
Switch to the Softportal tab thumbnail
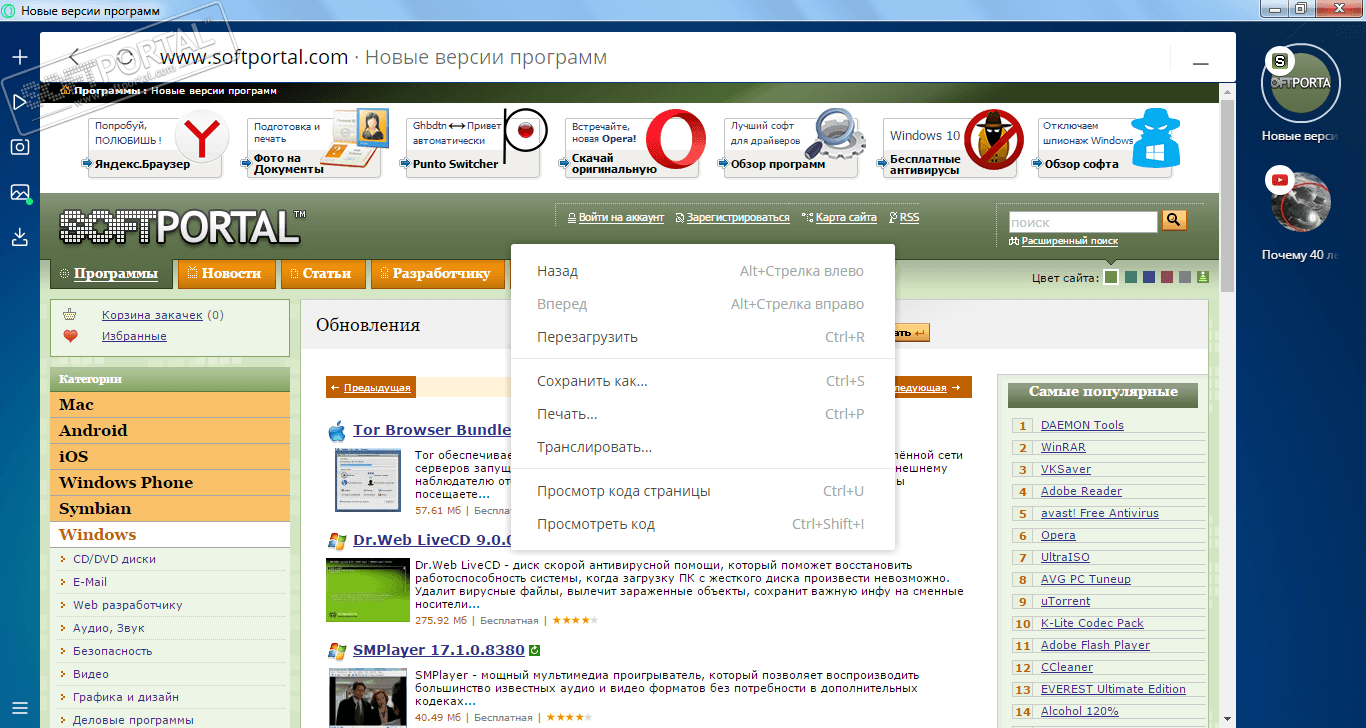[1301, 83]
